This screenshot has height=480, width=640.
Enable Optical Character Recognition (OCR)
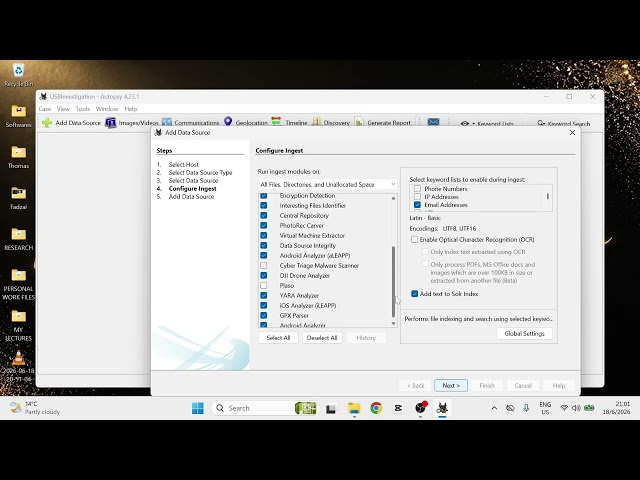click(x=415, y=240)
